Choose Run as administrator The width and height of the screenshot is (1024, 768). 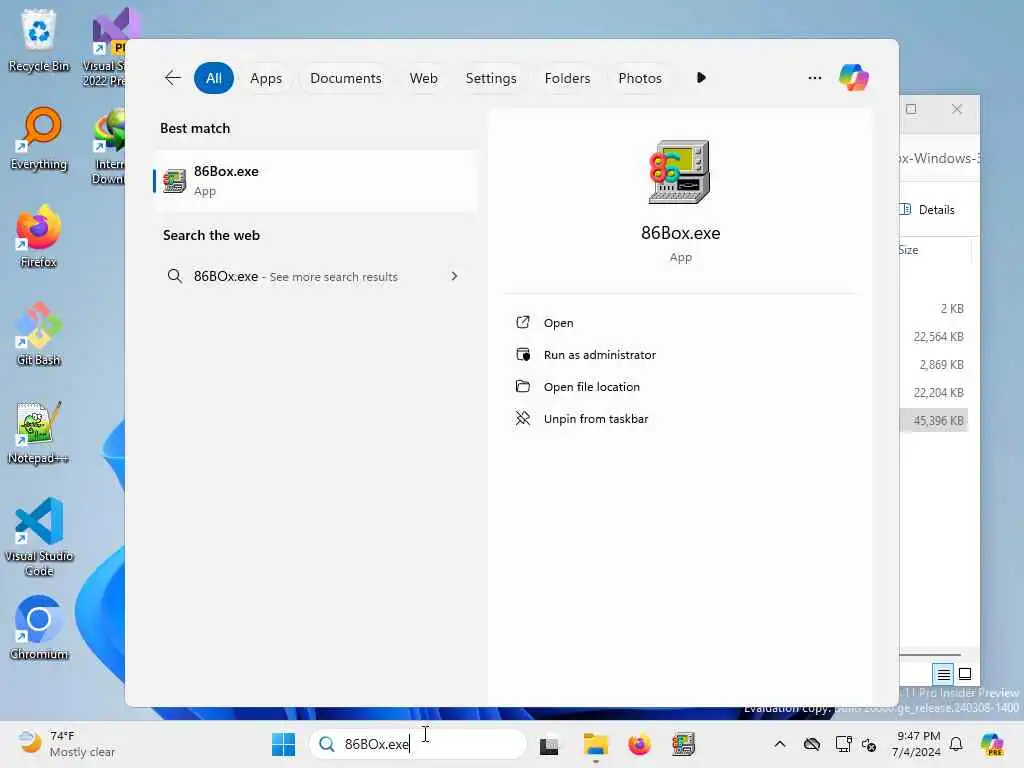tap(599, 355)
